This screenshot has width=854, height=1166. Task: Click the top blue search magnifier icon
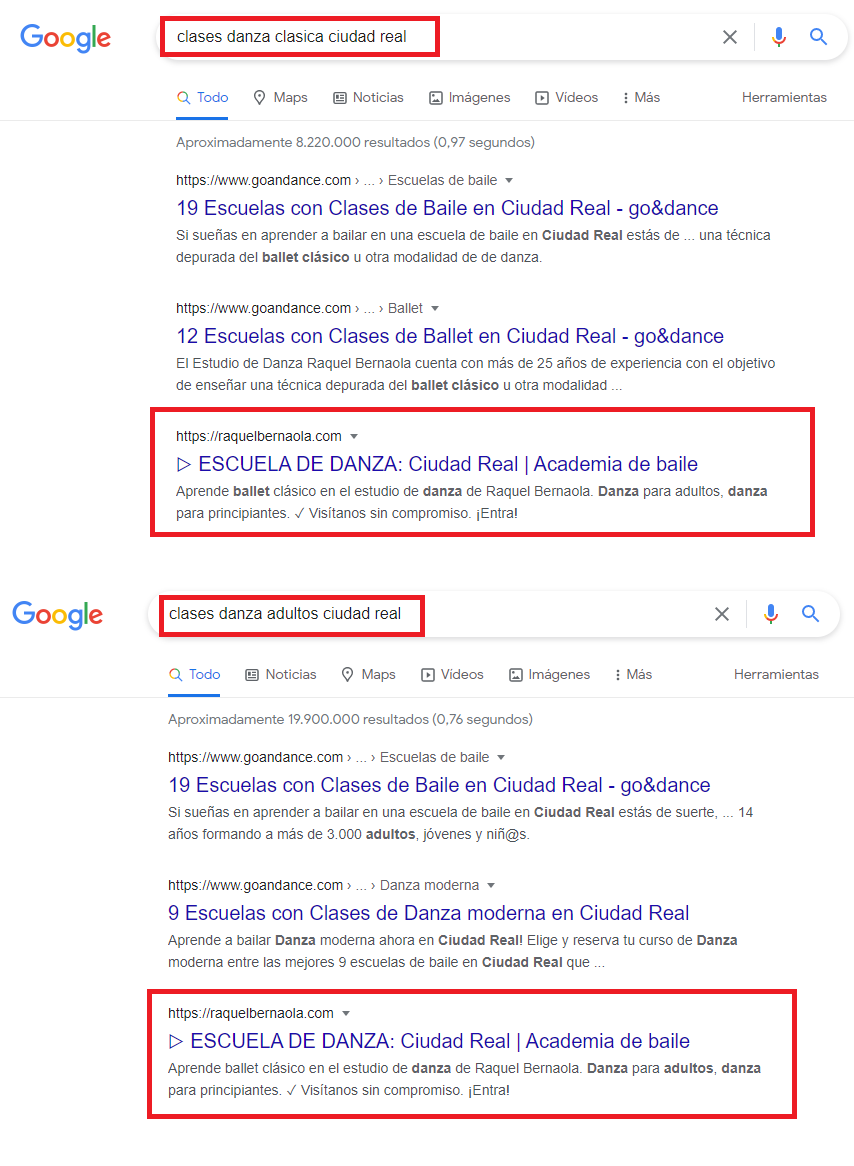[818, 36]
